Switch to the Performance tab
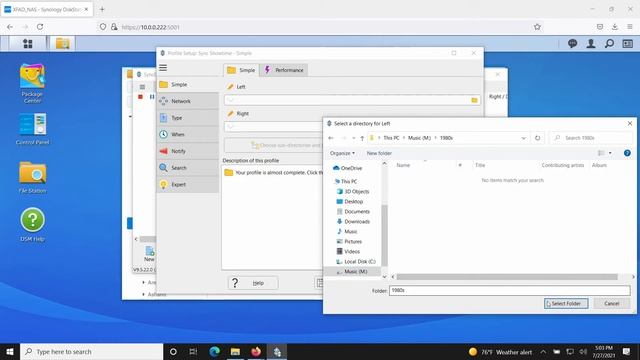This screenshot has height=360, width=640. pyautogui.click(x=284, y=70)
